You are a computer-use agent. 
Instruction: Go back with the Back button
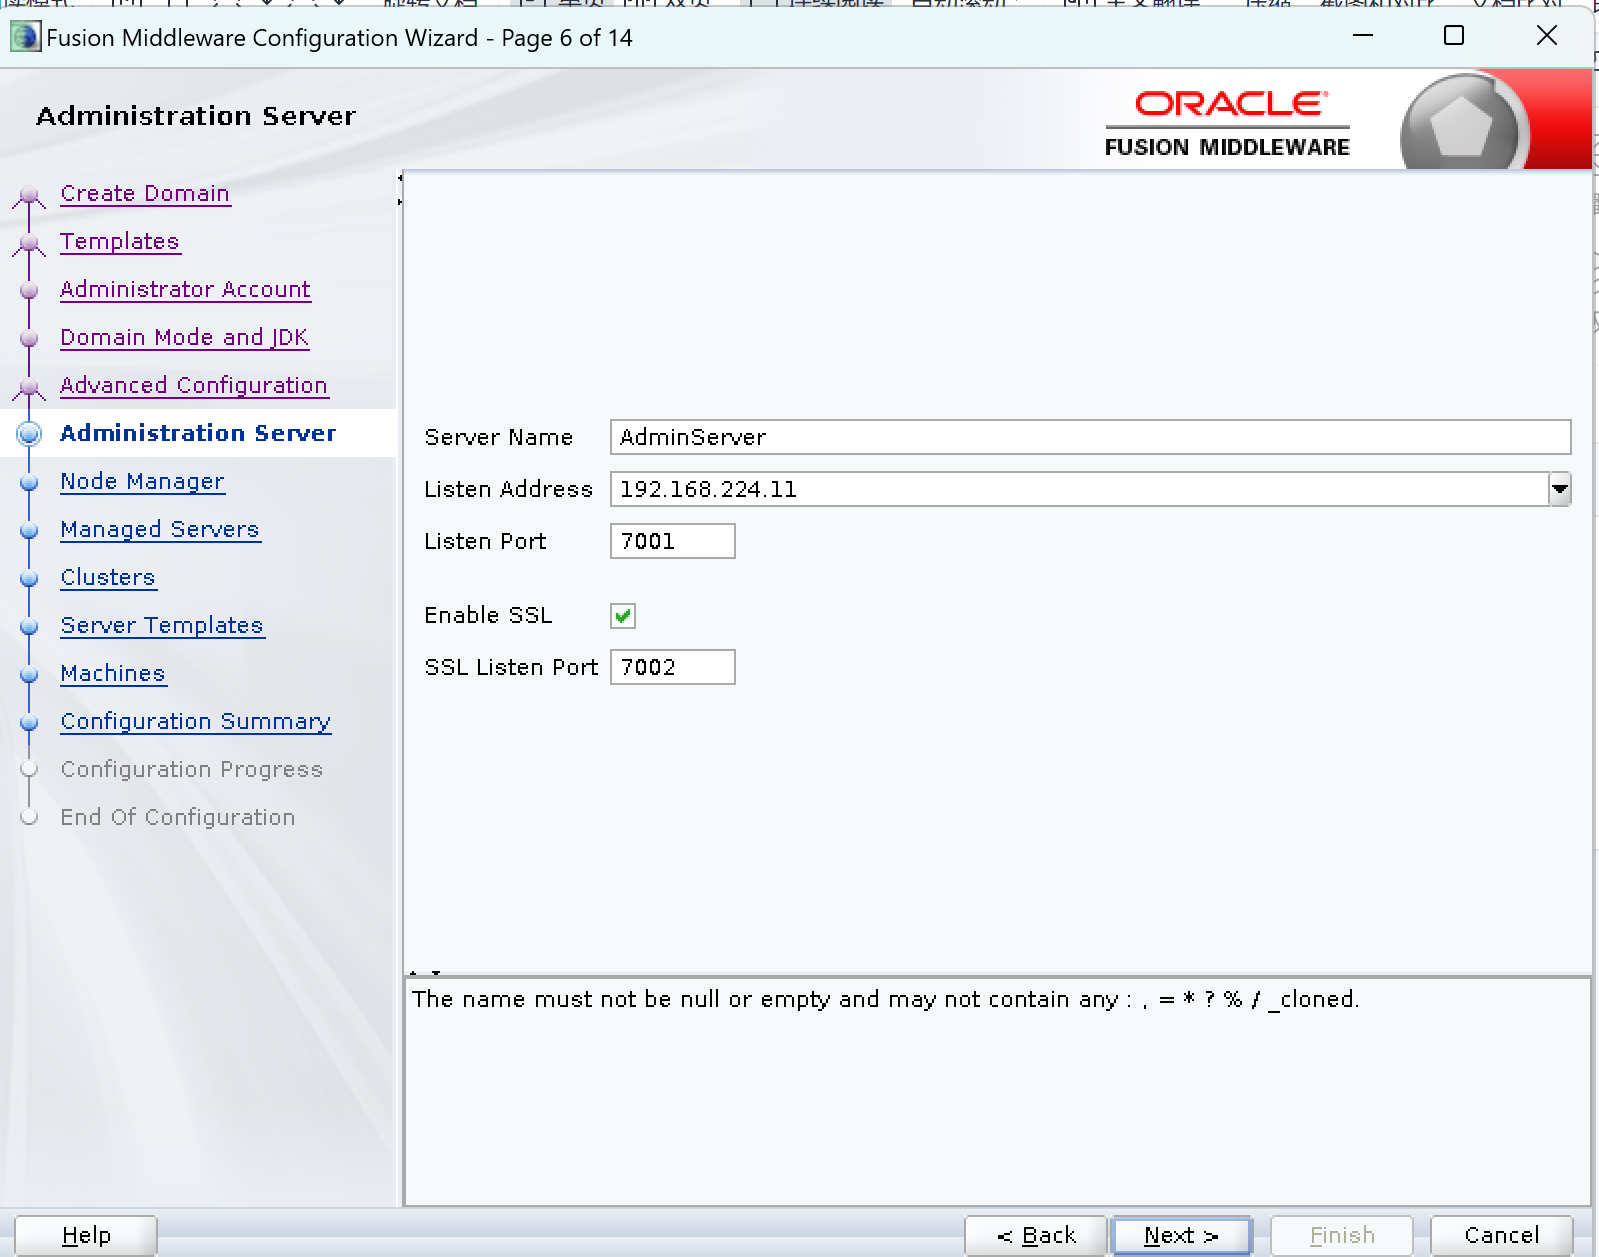(1036, 1235)
